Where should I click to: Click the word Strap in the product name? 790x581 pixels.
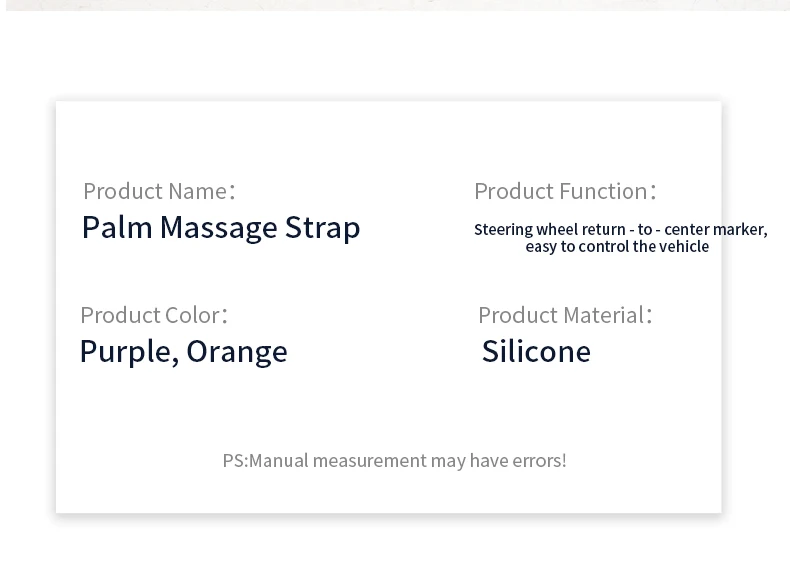click(323, 228)
